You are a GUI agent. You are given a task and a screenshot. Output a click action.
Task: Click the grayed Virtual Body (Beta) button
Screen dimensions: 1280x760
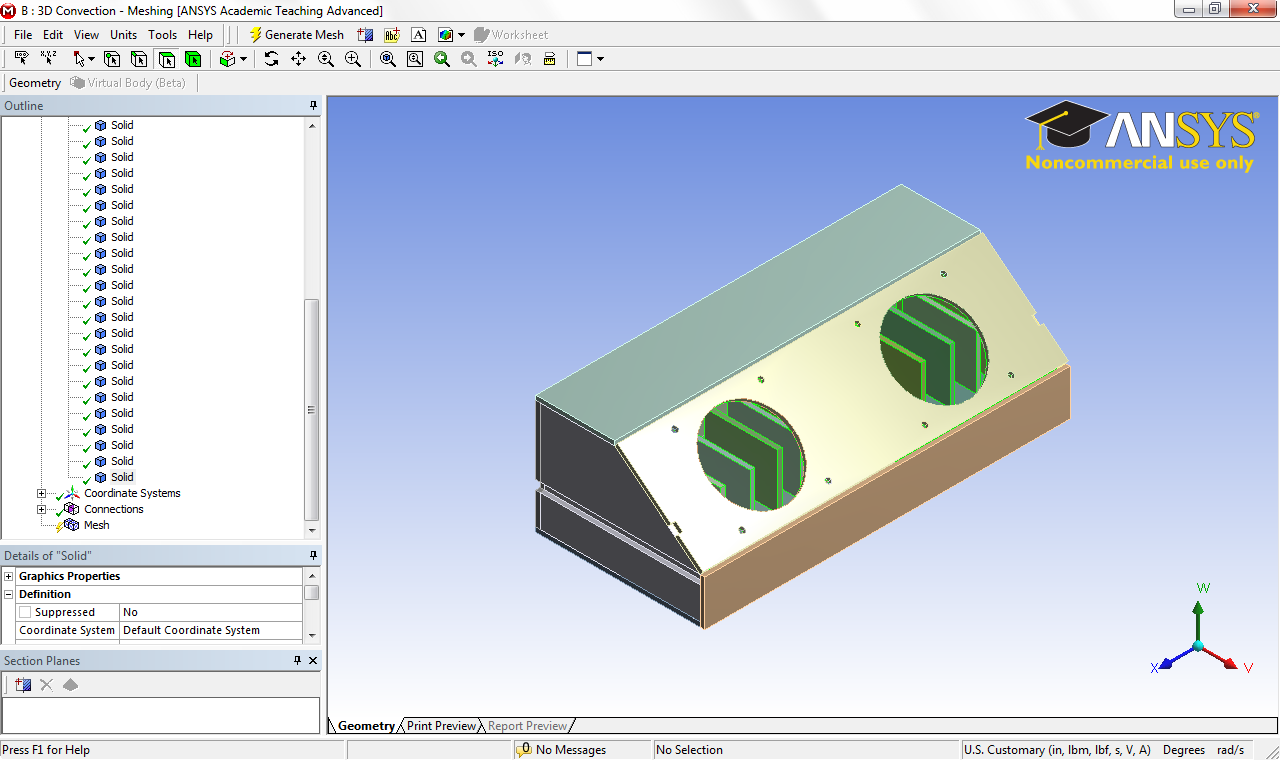128,83
